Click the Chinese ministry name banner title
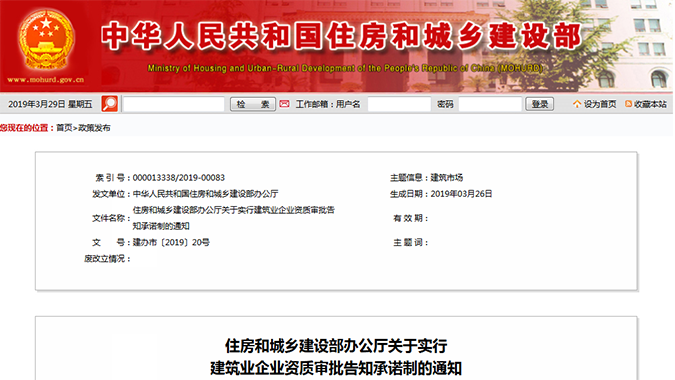 (x=341, y=36)
